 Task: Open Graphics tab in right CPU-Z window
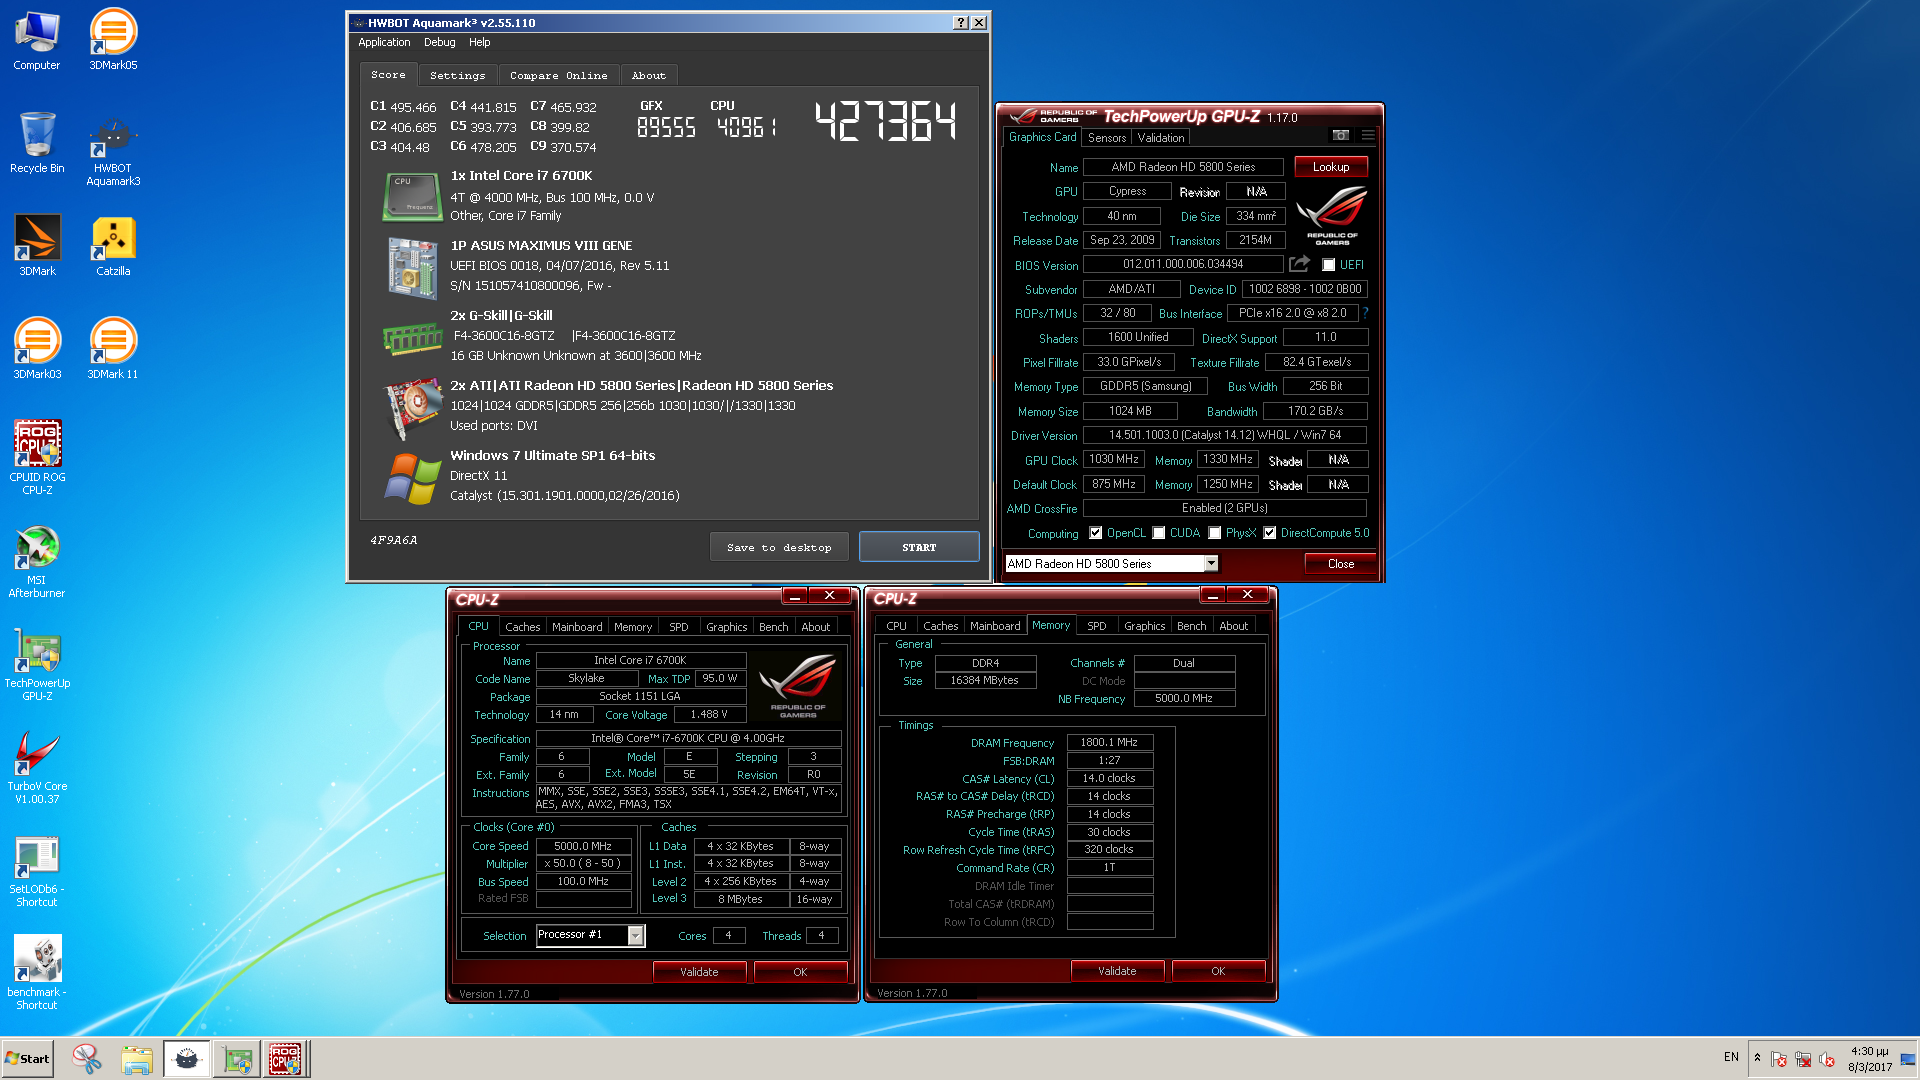pos(1144,626)
